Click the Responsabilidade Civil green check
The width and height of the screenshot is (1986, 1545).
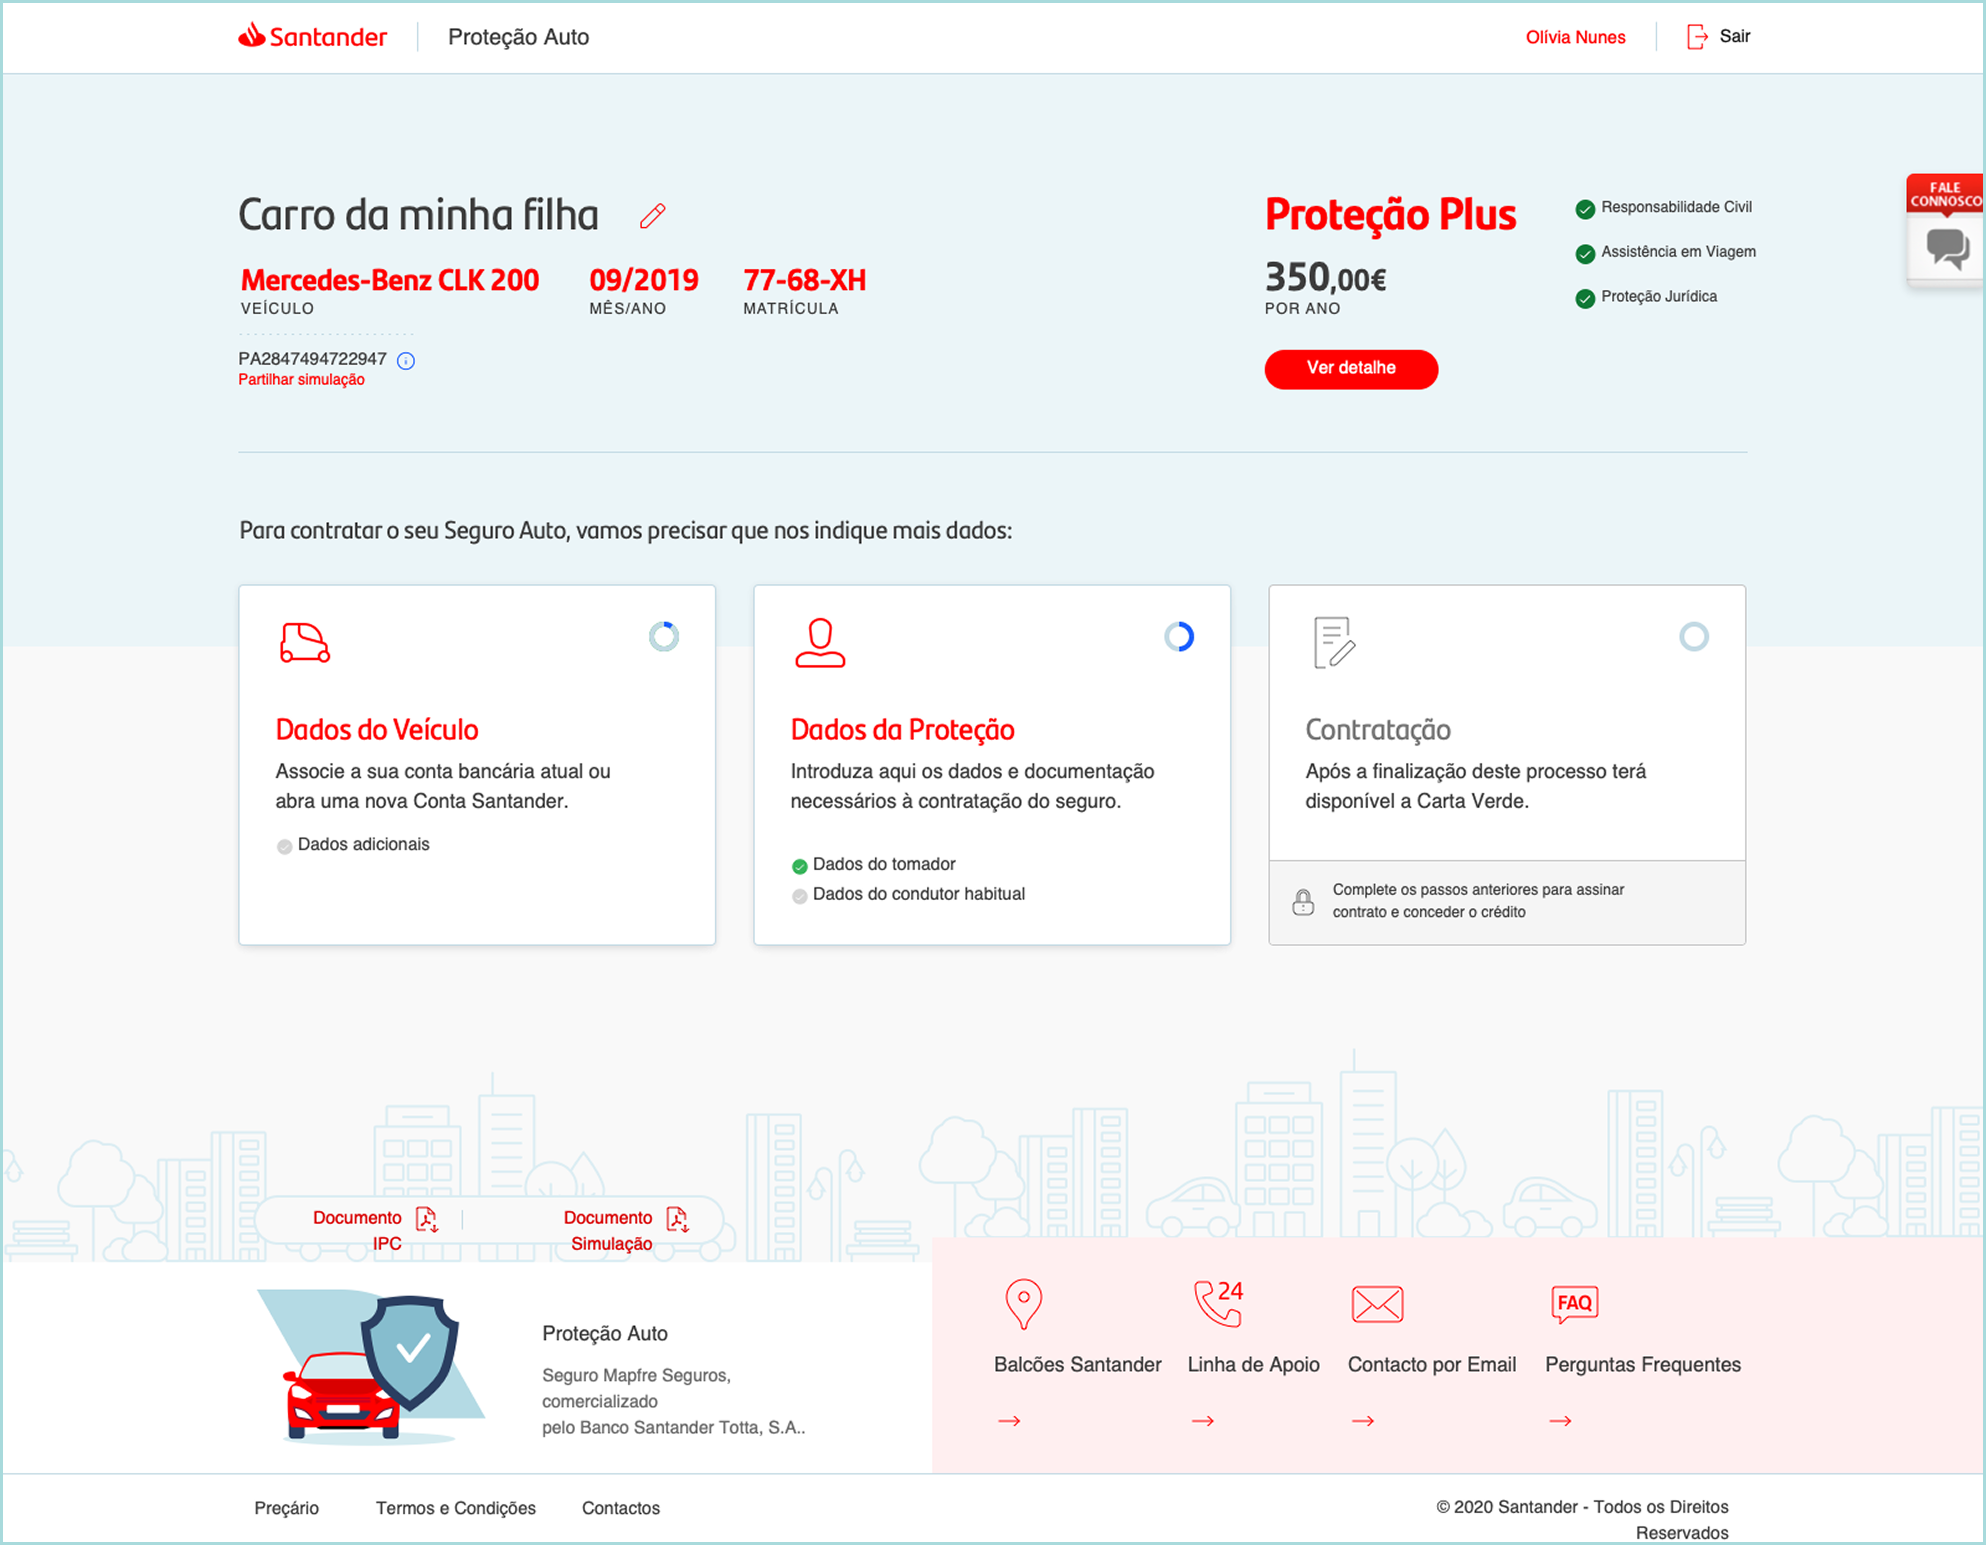click(x=1585, y=209)
